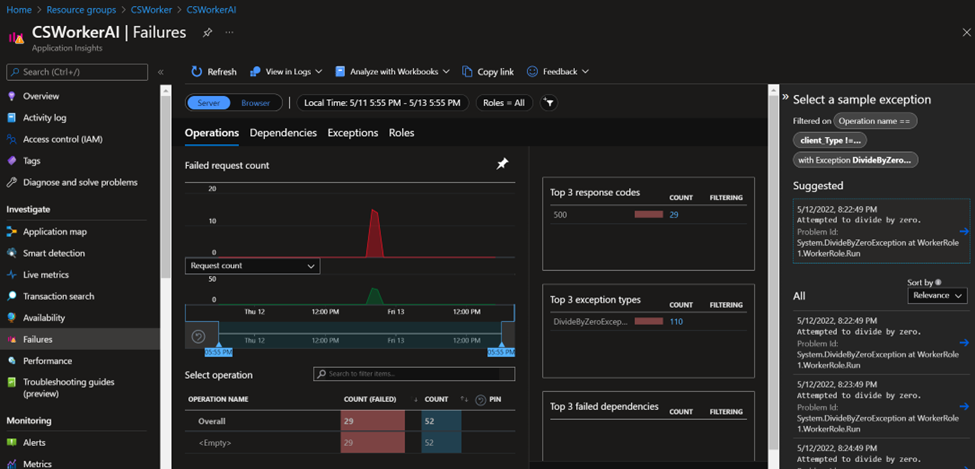
Task: Sort by COUNT column arrows
Action: tap(464, 399)
